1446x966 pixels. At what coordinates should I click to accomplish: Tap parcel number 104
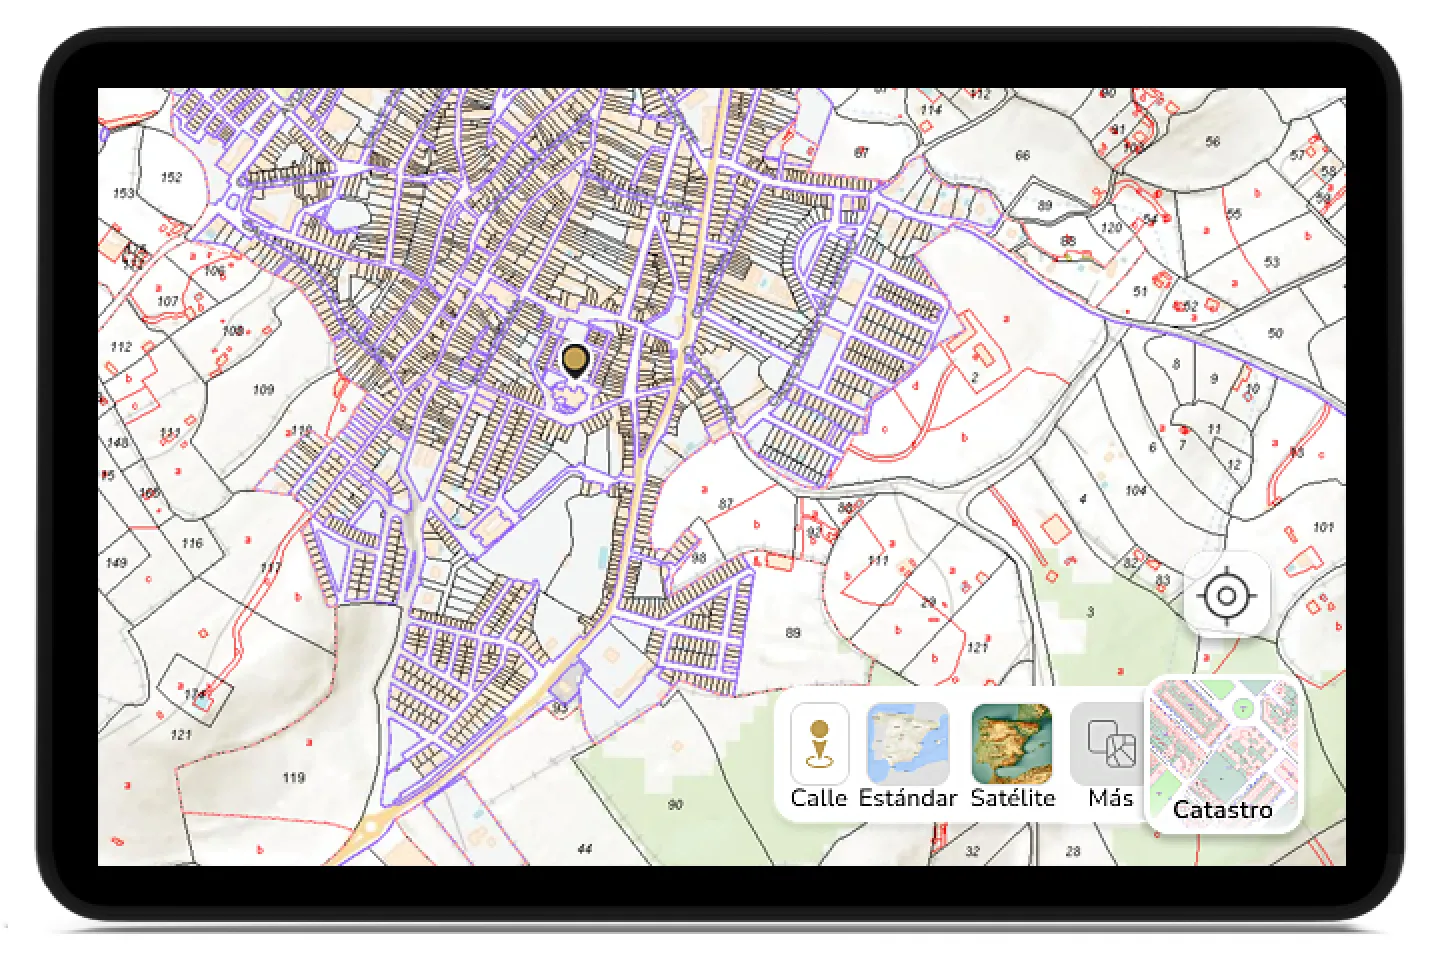click(x=1135, y=490)
